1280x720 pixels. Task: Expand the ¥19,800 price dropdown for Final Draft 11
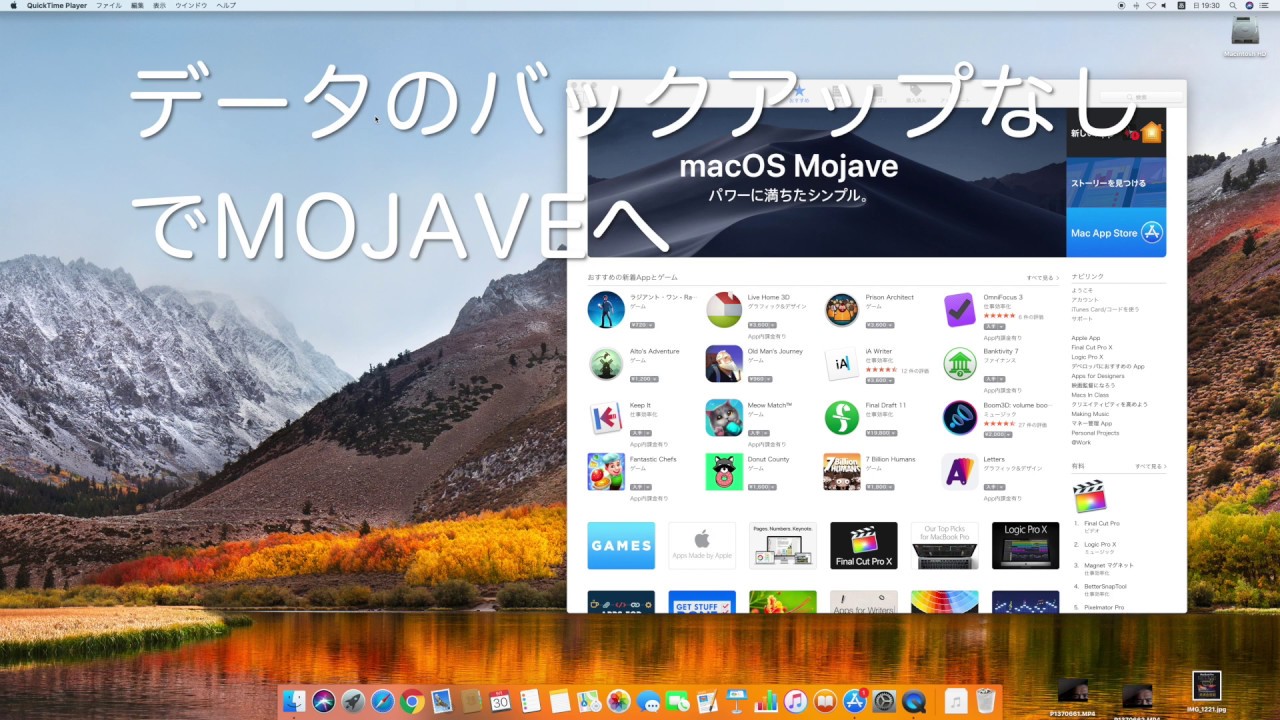[x=881, y=433]
